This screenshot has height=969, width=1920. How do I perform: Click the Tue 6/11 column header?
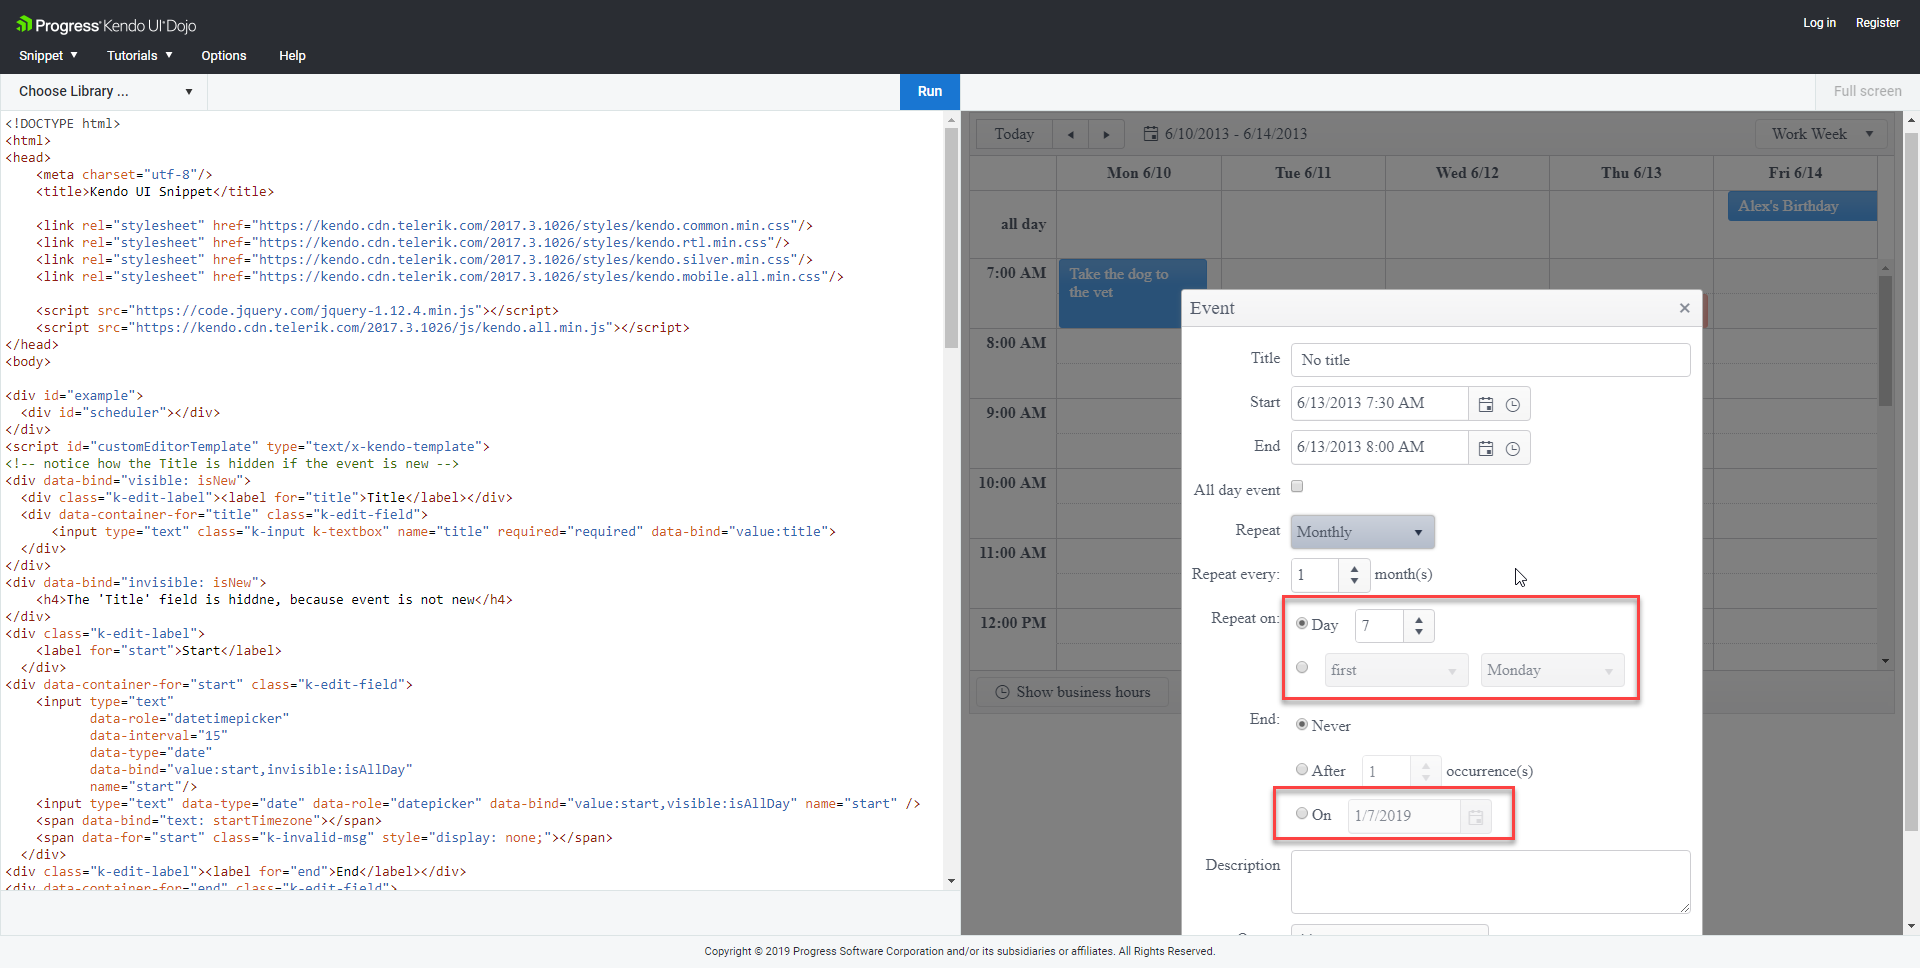pos(1303,173)
